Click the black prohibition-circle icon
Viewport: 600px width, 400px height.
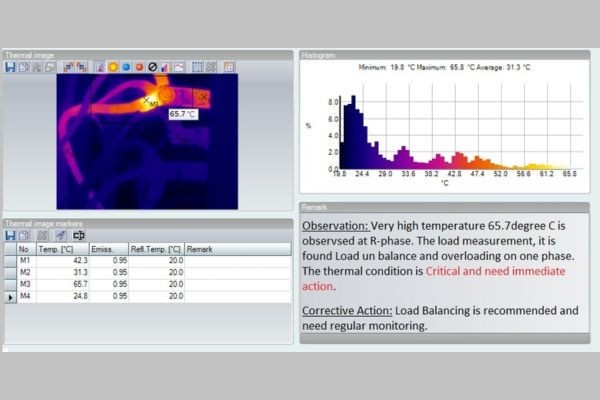coord(152,67)
